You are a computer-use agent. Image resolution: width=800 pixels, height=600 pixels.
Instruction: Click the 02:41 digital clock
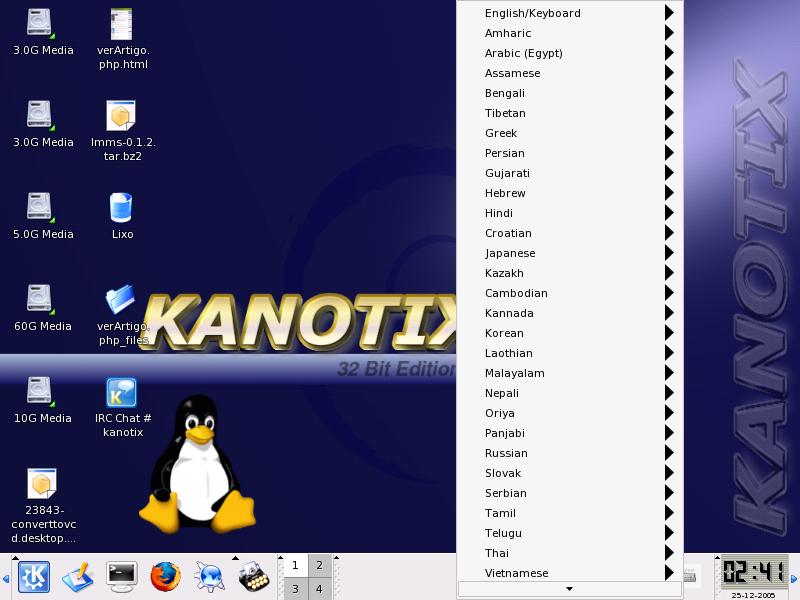(x=754, y=571)
